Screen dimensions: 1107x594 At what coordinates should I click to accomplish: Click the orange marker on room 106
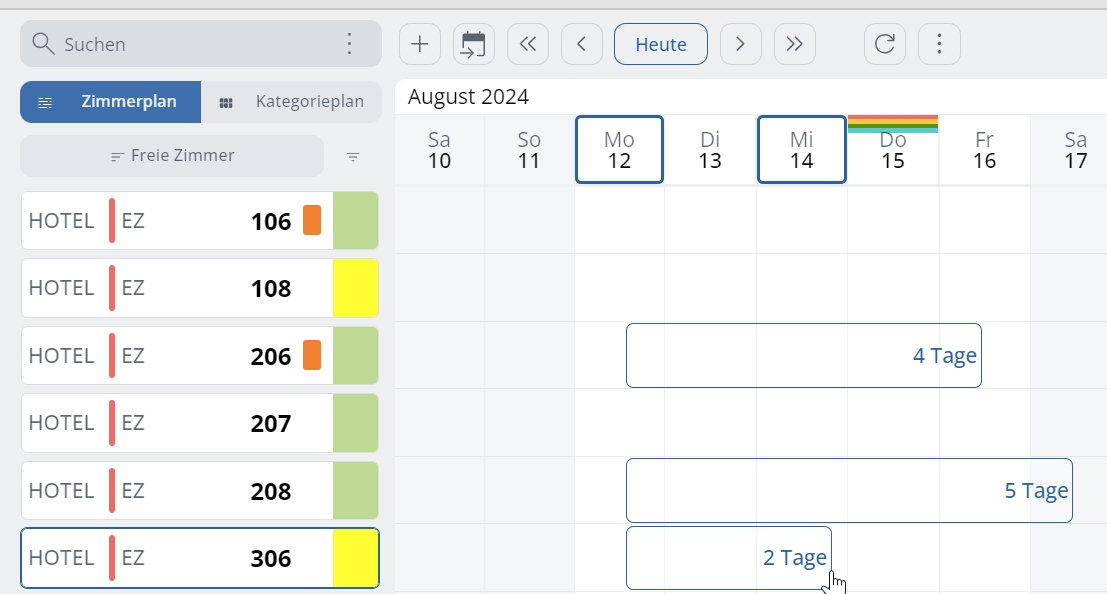click(312, 220)
